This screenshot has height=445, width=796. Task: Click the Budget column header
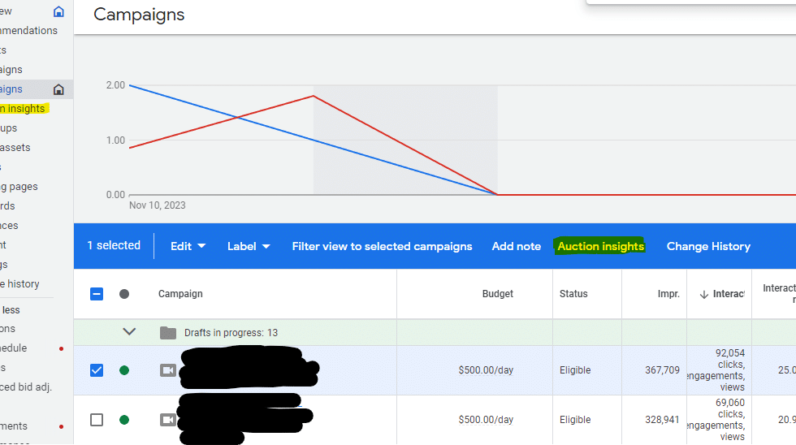(498, 294)
